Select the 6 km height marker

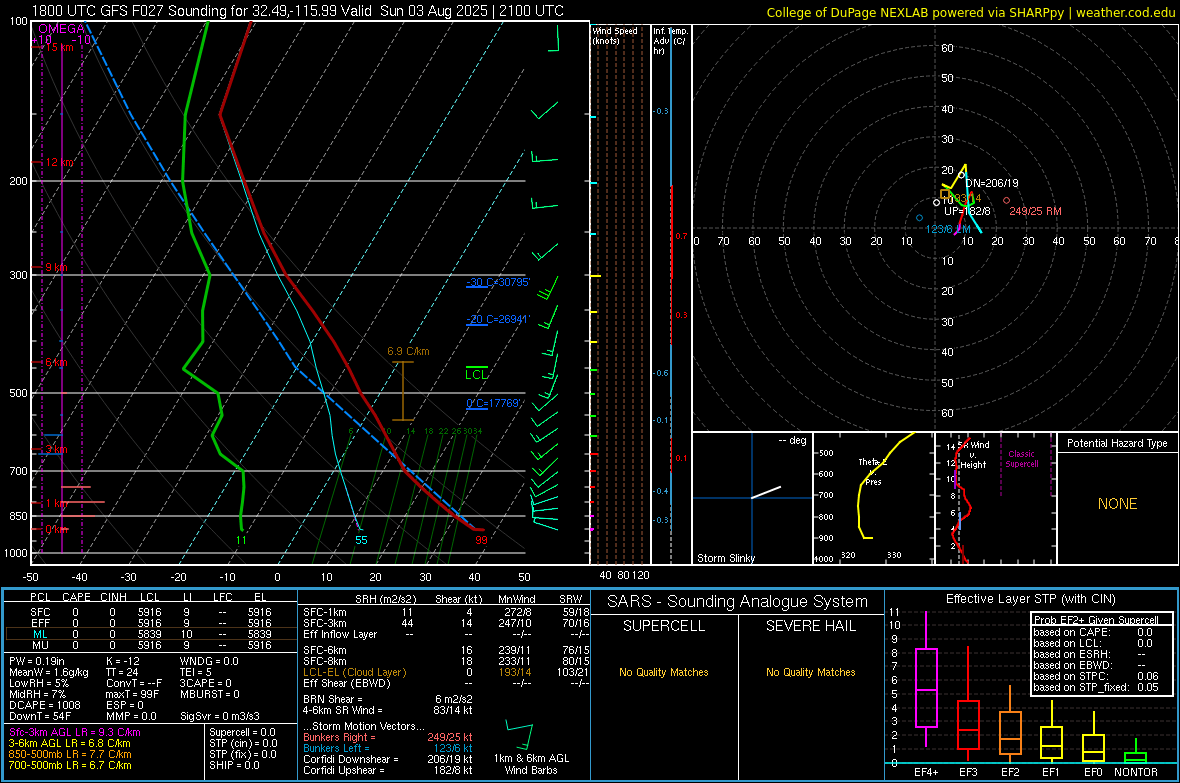click(56, 362)
